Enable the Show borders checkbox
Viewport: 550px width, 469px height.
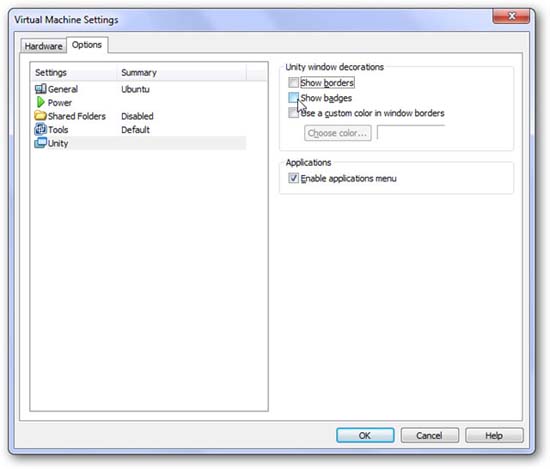pyautogui.click(x=293, y=83)
